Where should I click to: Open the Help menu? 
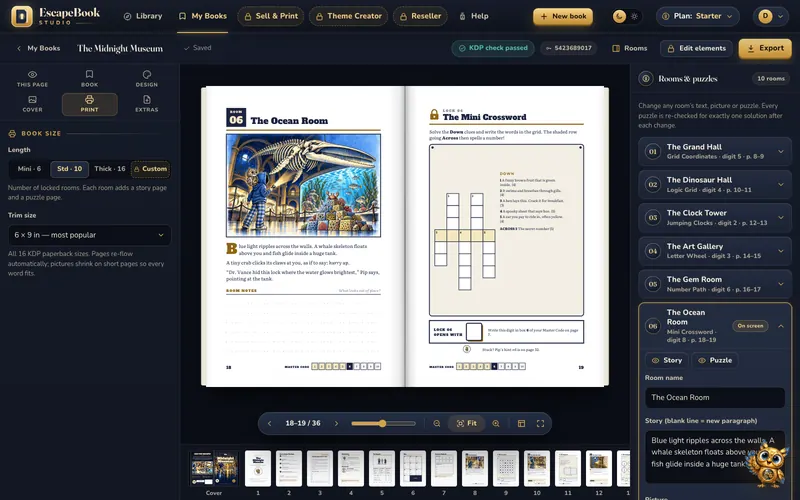[x=474, y=16]
